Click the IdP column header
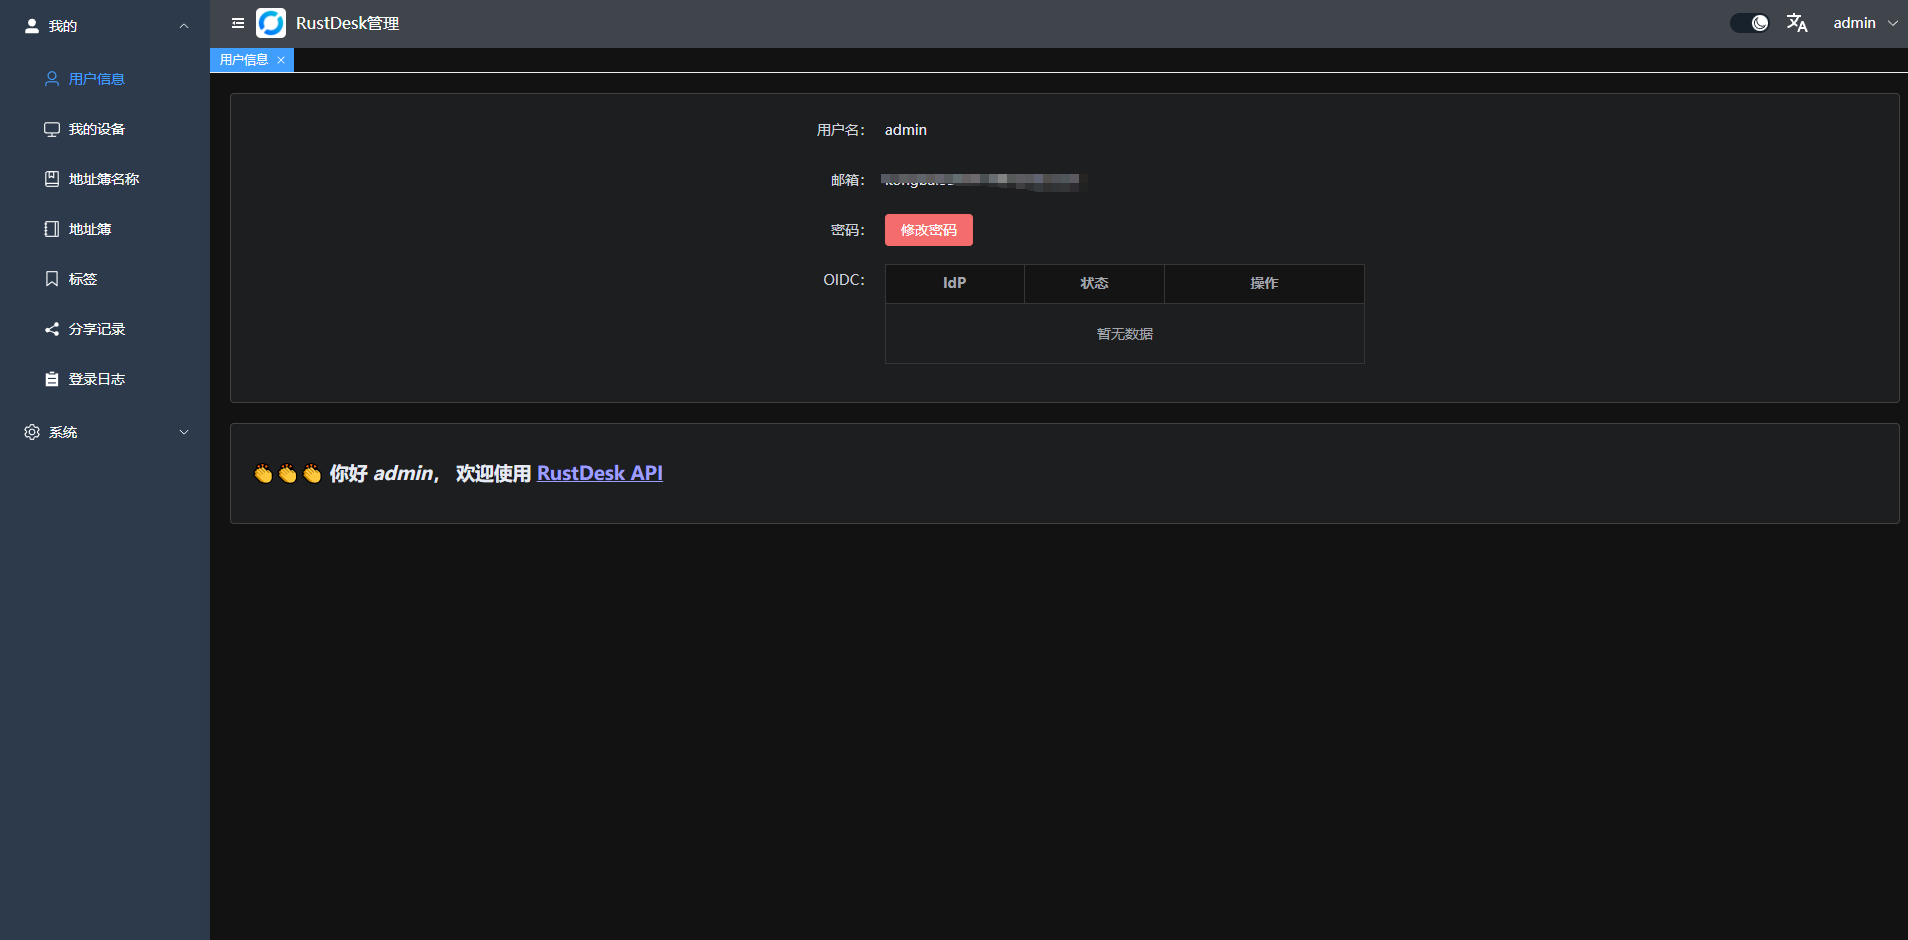The width and height of the screenshot is (1908, 940). pyautogui.click(x=954, y=283)
